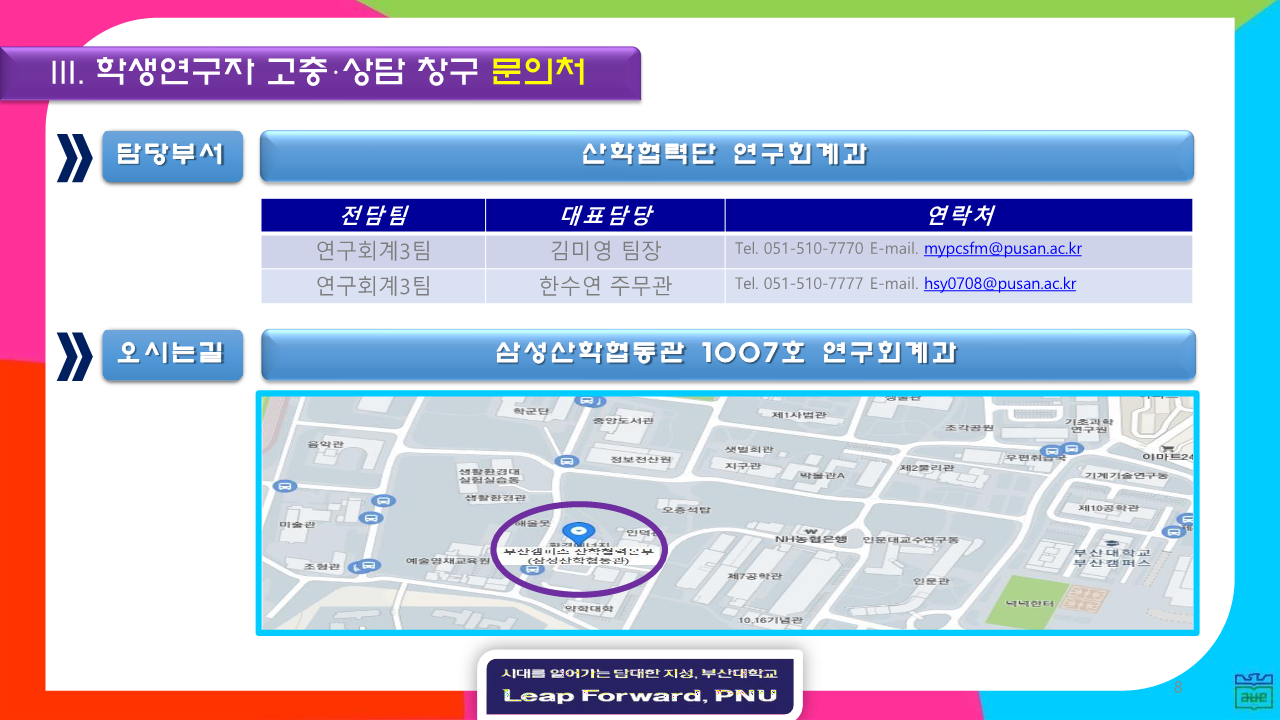Click the mypcsfm@pusan.ac.kr email link

pyautogui.click(x=1002, y=249)
